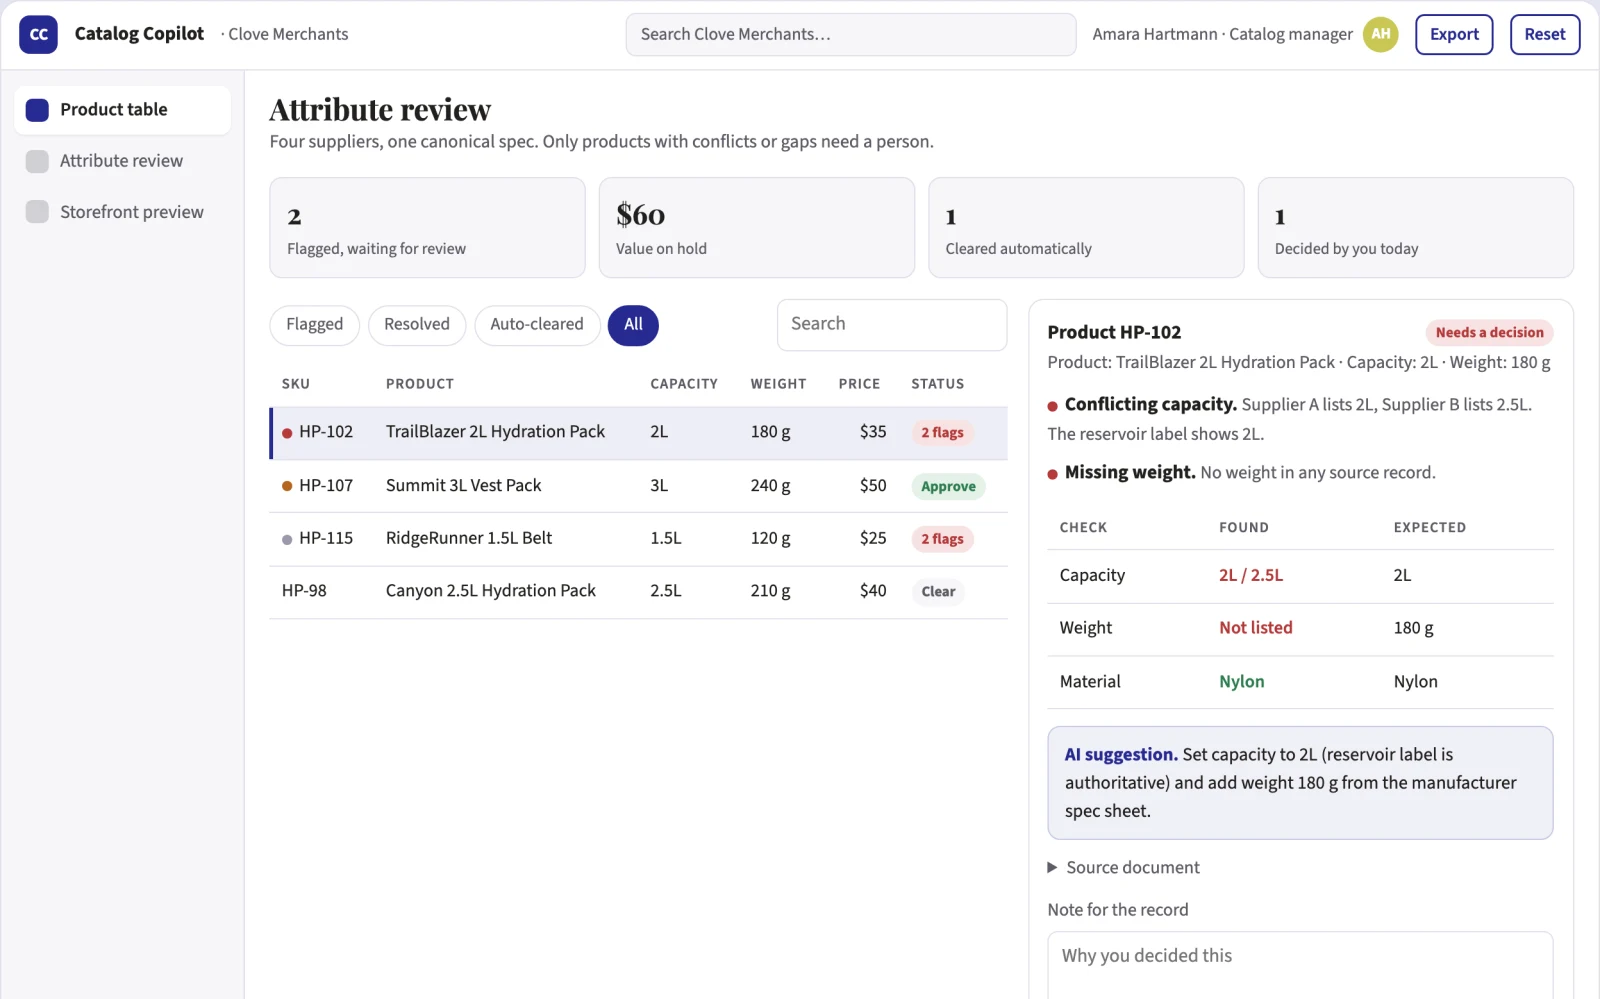This screenshot has height=999, width=1600.
Task: Click the green Nylon found value
Action: pyautogui.click(x=1241, y=682)
